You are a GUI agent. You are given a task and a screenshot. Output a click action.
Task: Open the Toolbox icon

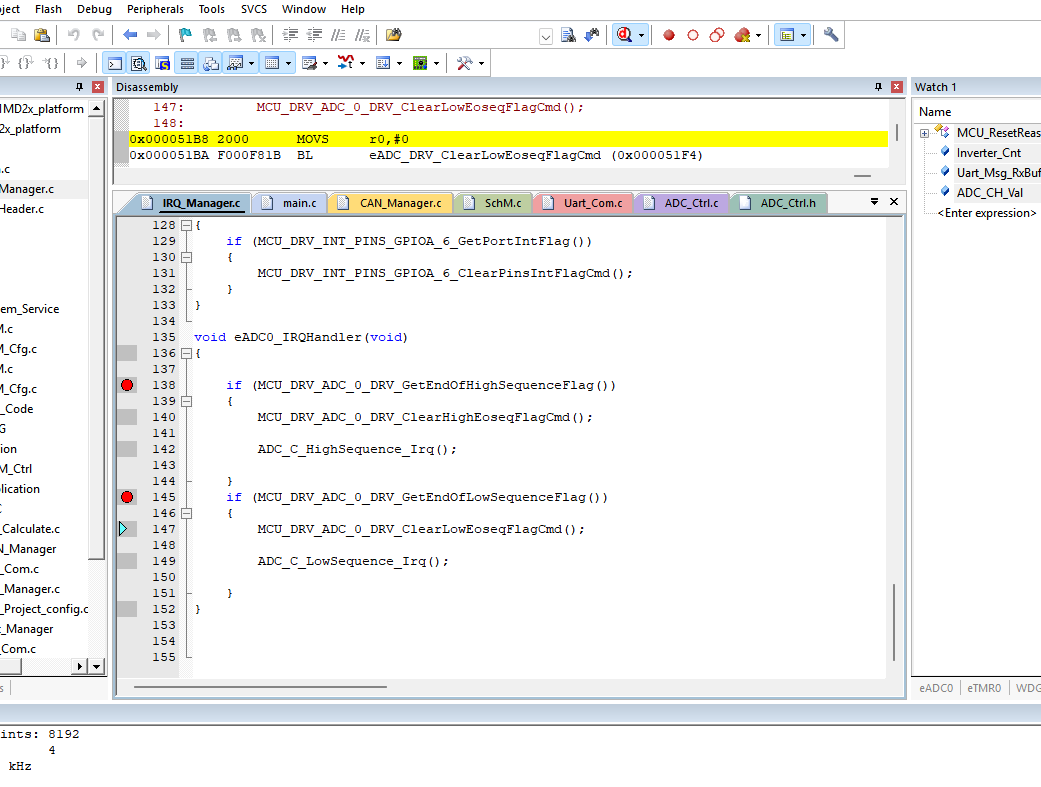[x=465, y=63]
